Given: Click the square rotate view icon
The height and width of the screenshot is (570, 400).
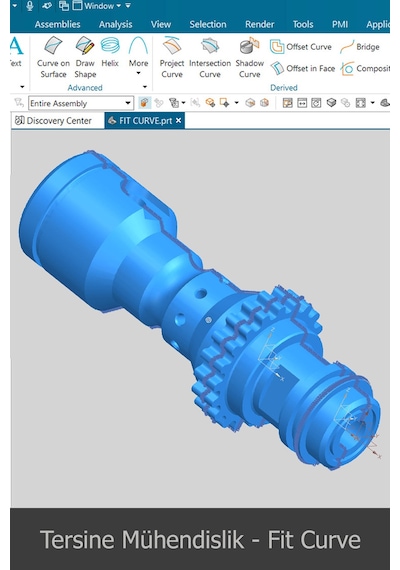Looking at the screenshot, I should coord(316,103).
